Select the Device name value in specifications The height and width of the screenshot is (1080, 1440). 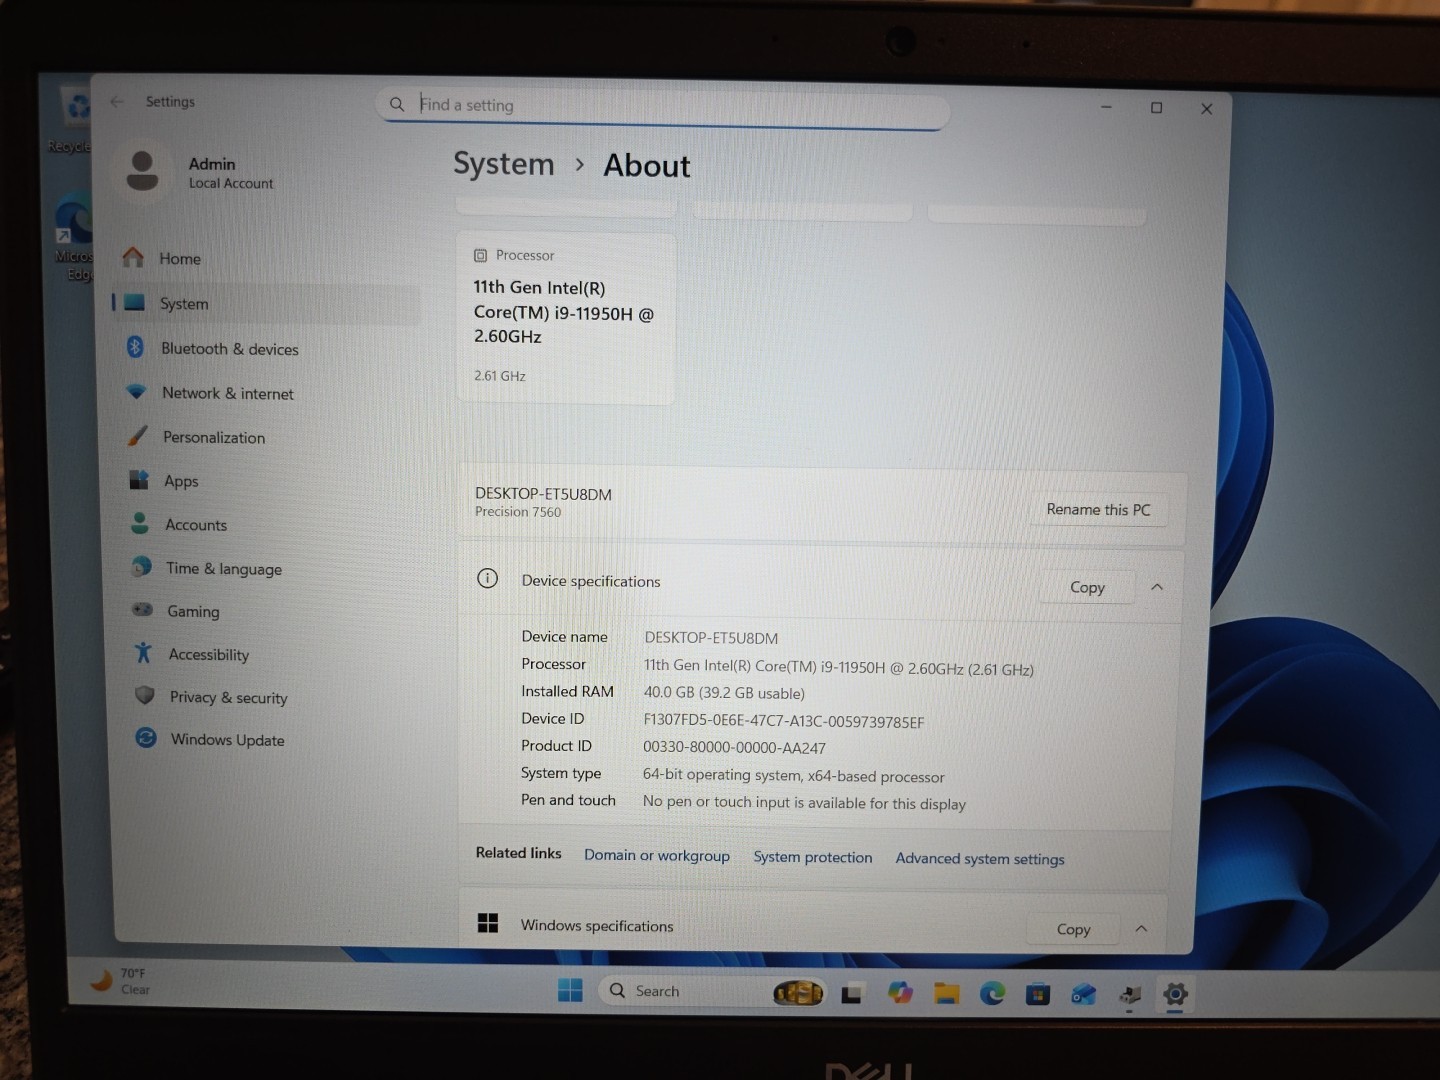711,638
